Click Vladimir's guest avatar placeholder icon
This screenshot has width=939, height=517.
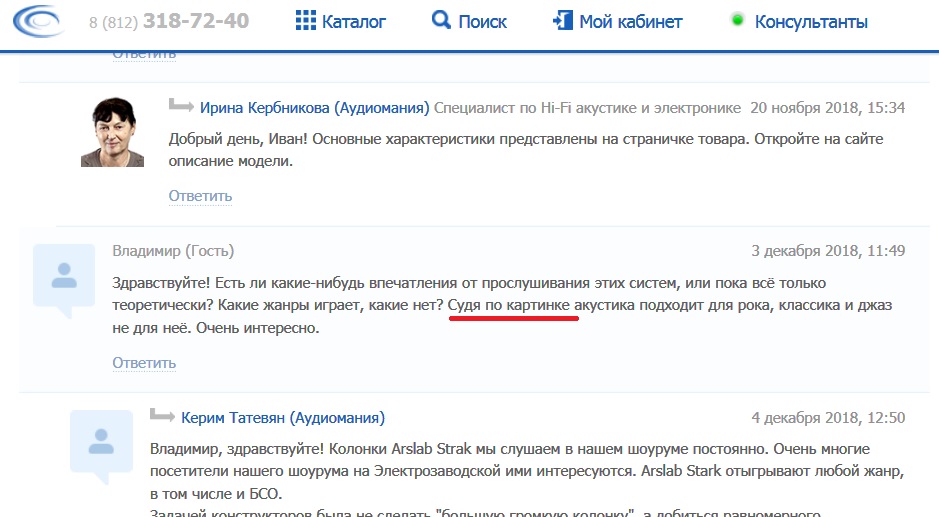65,279
